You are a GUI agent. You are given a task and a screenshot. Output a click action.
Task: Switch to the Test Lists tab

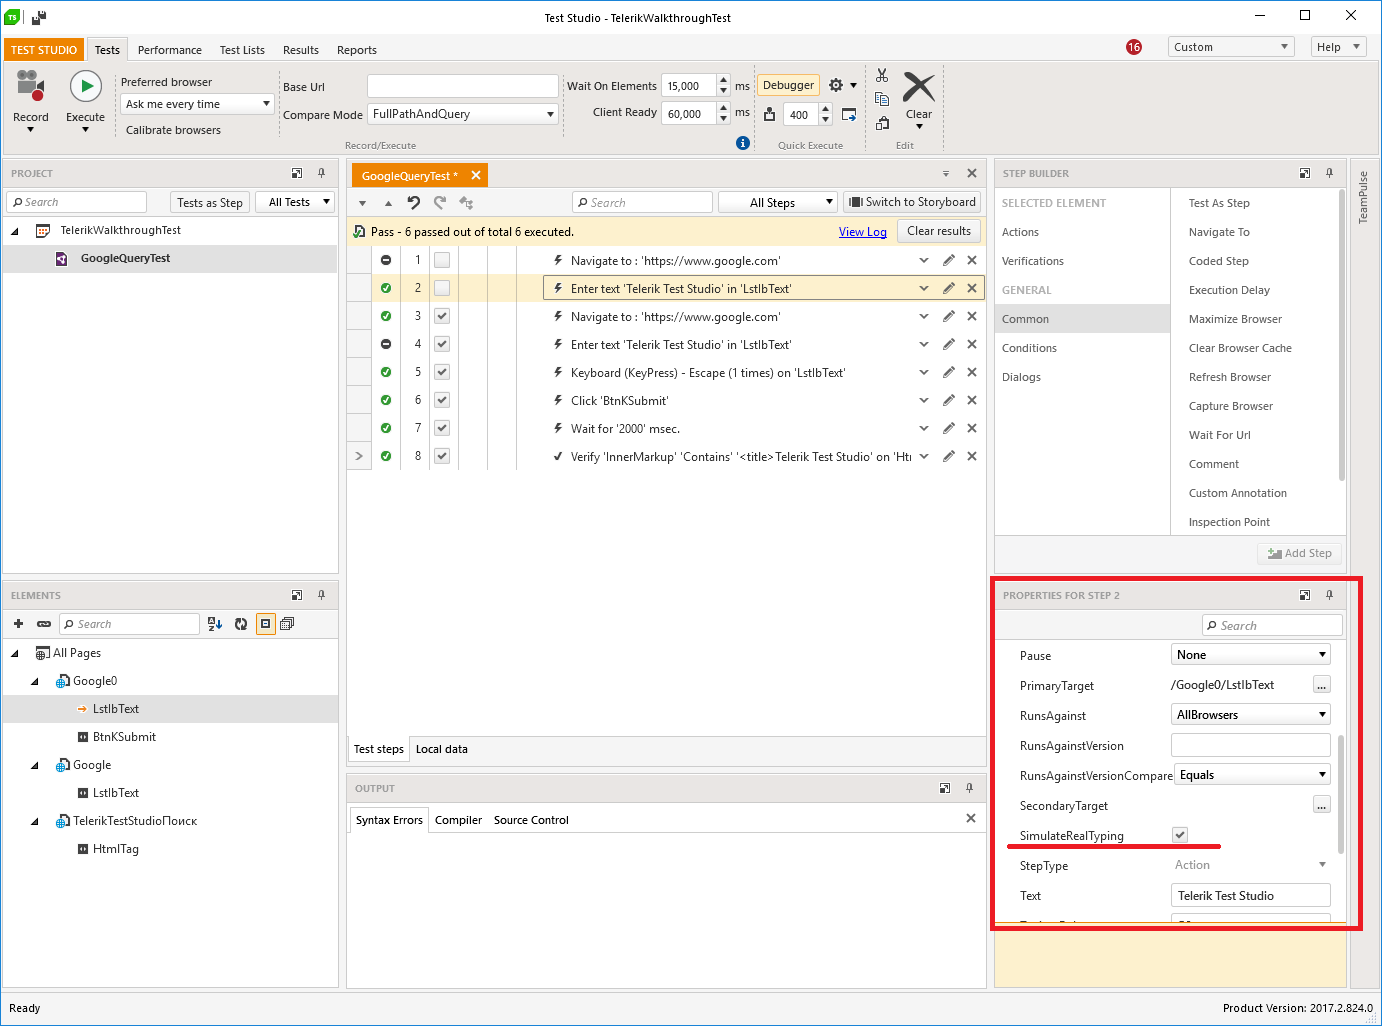(x=242, y=50)
